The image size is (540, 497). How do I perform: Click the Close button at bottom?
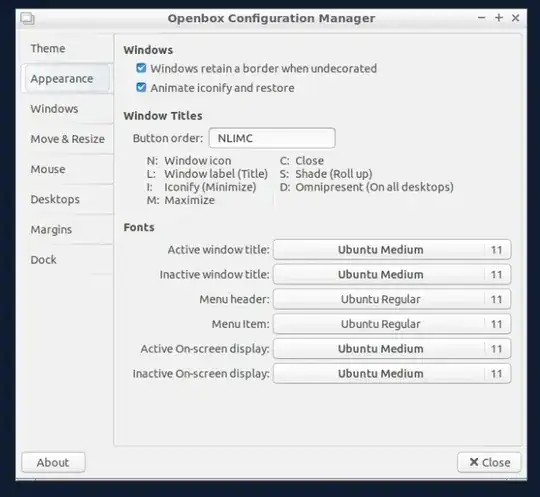489,462
